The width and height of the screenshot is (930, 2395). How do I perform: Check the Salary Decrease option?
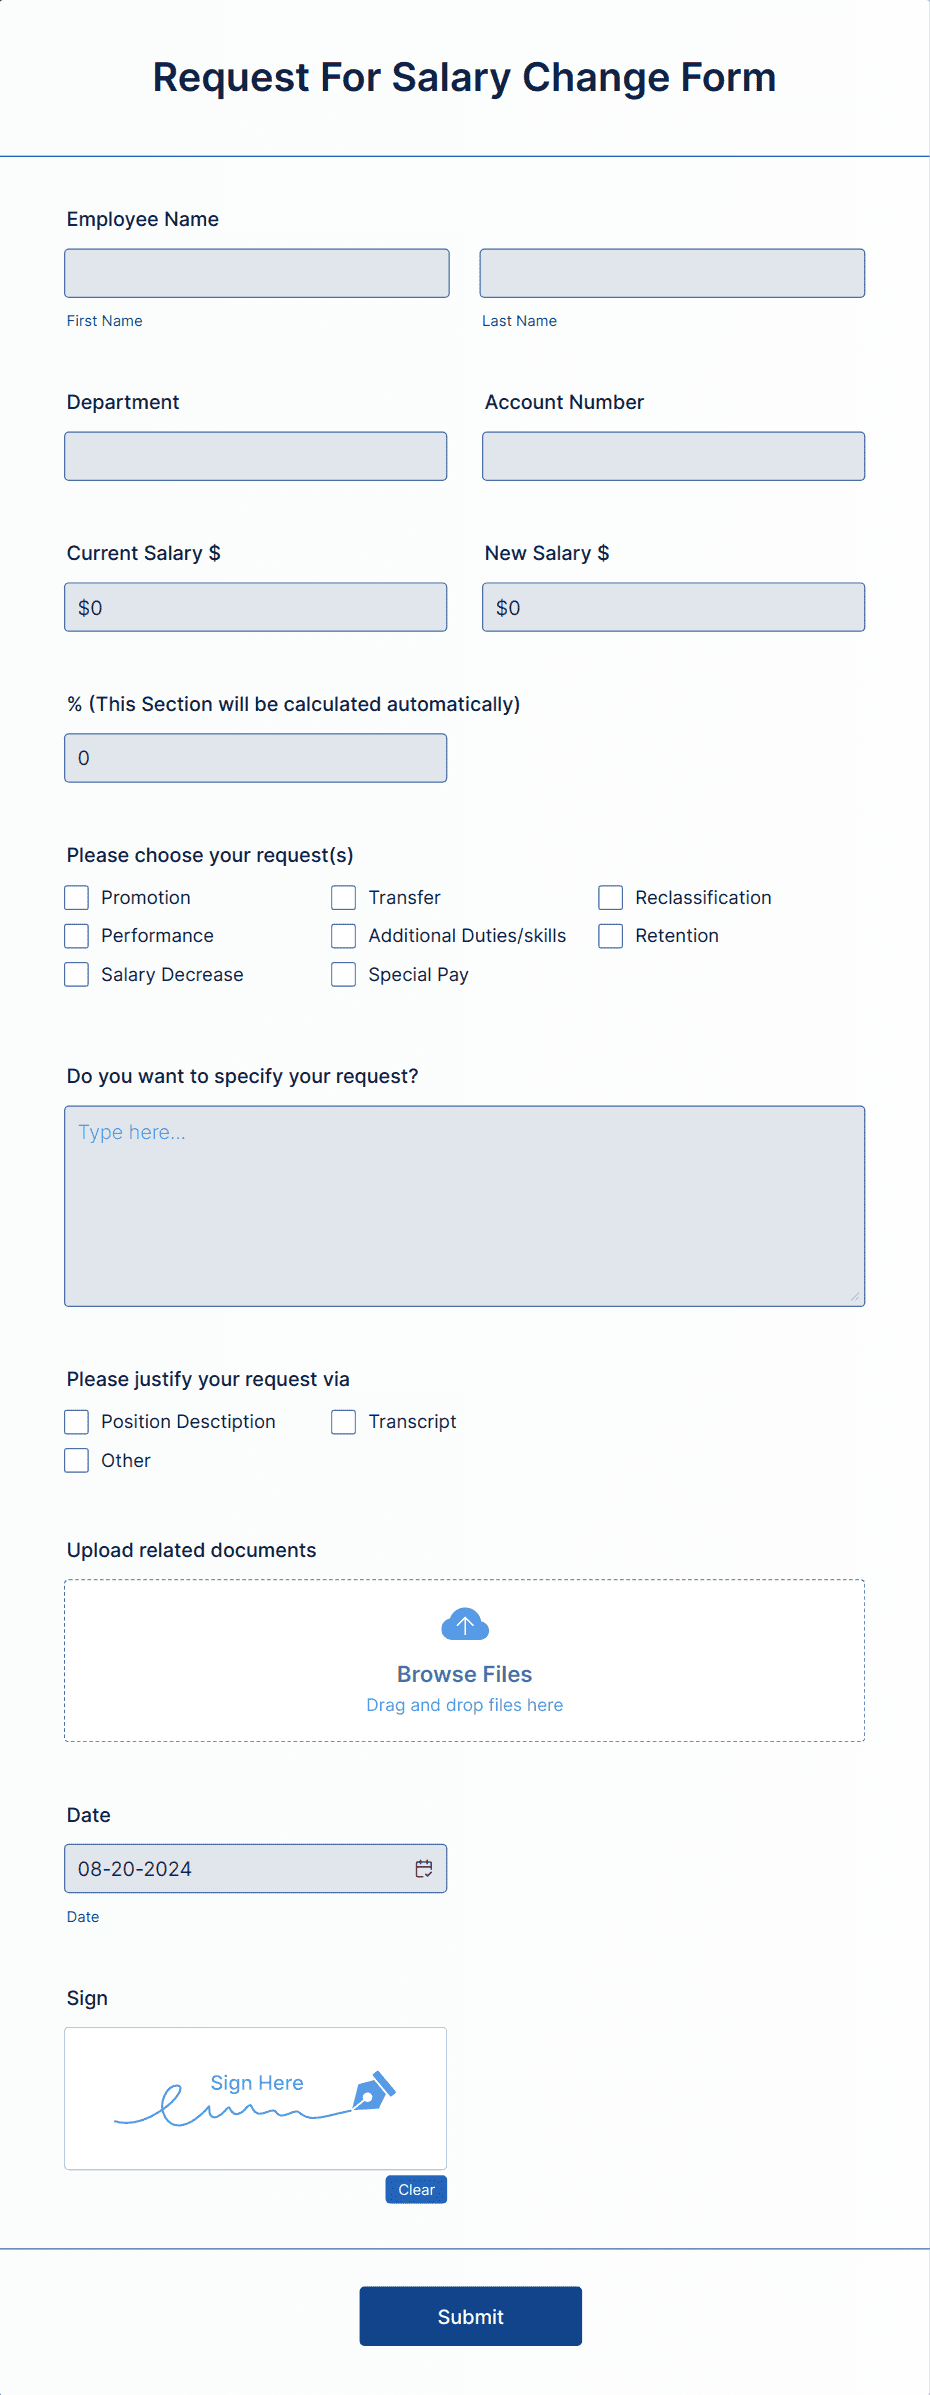pyautogui.click(x=76, y=973)
